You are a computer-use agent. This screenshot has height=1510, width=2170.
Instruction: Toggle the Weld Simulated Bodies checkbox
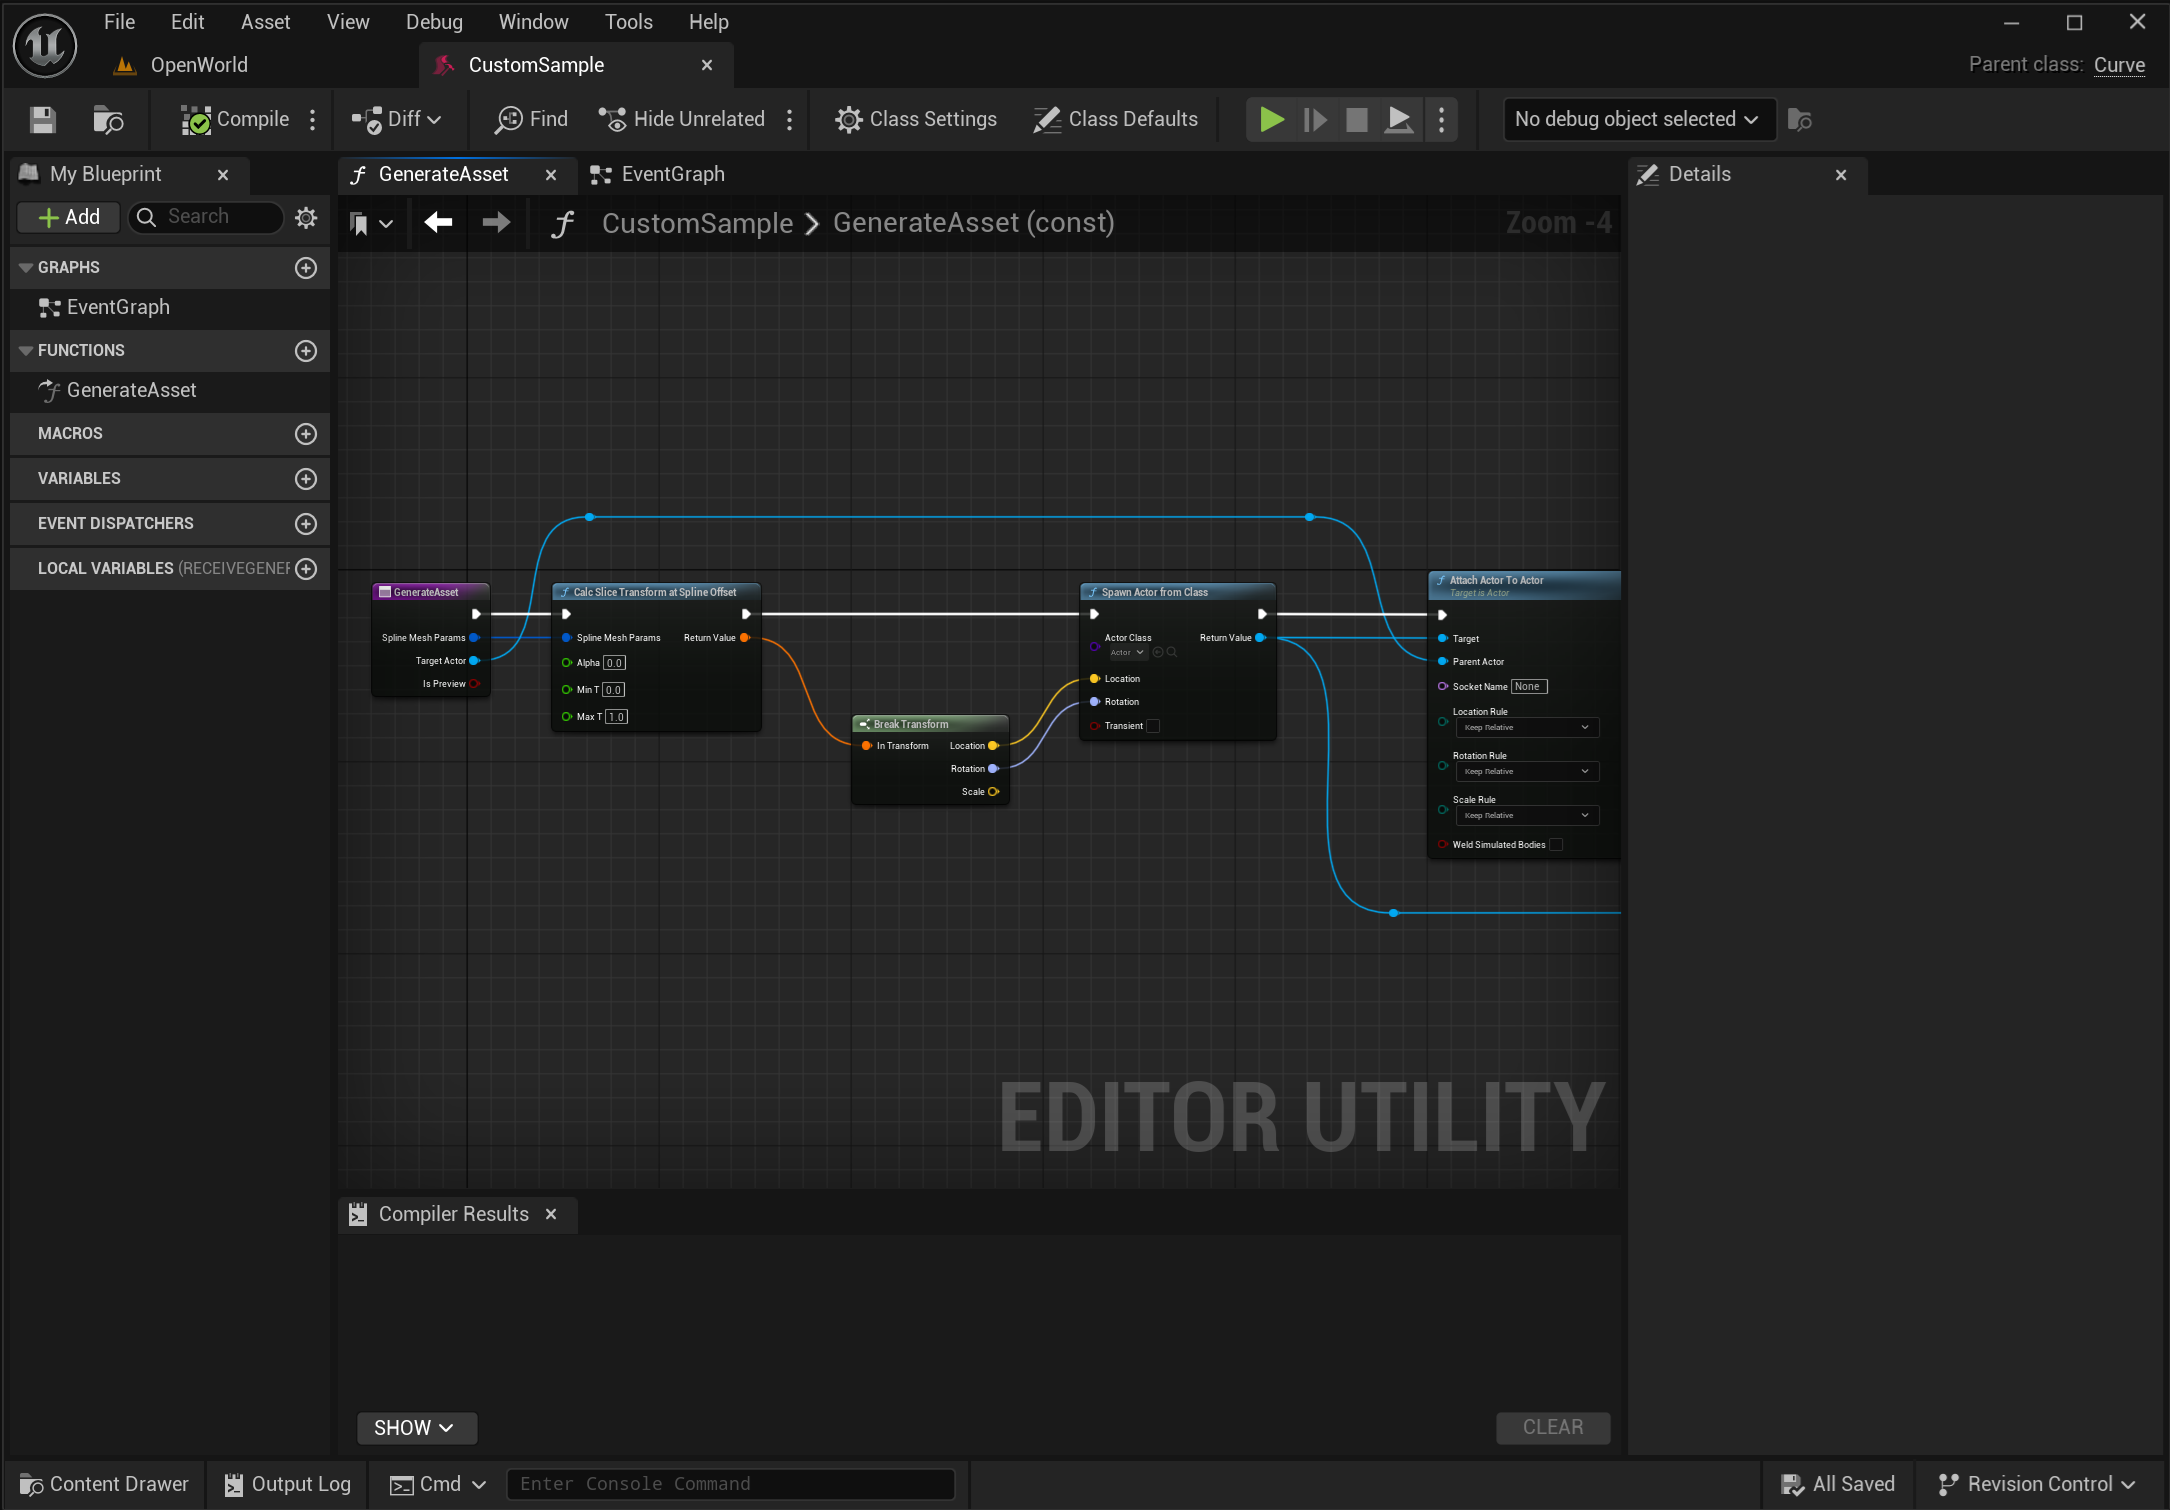[1556, 845]
